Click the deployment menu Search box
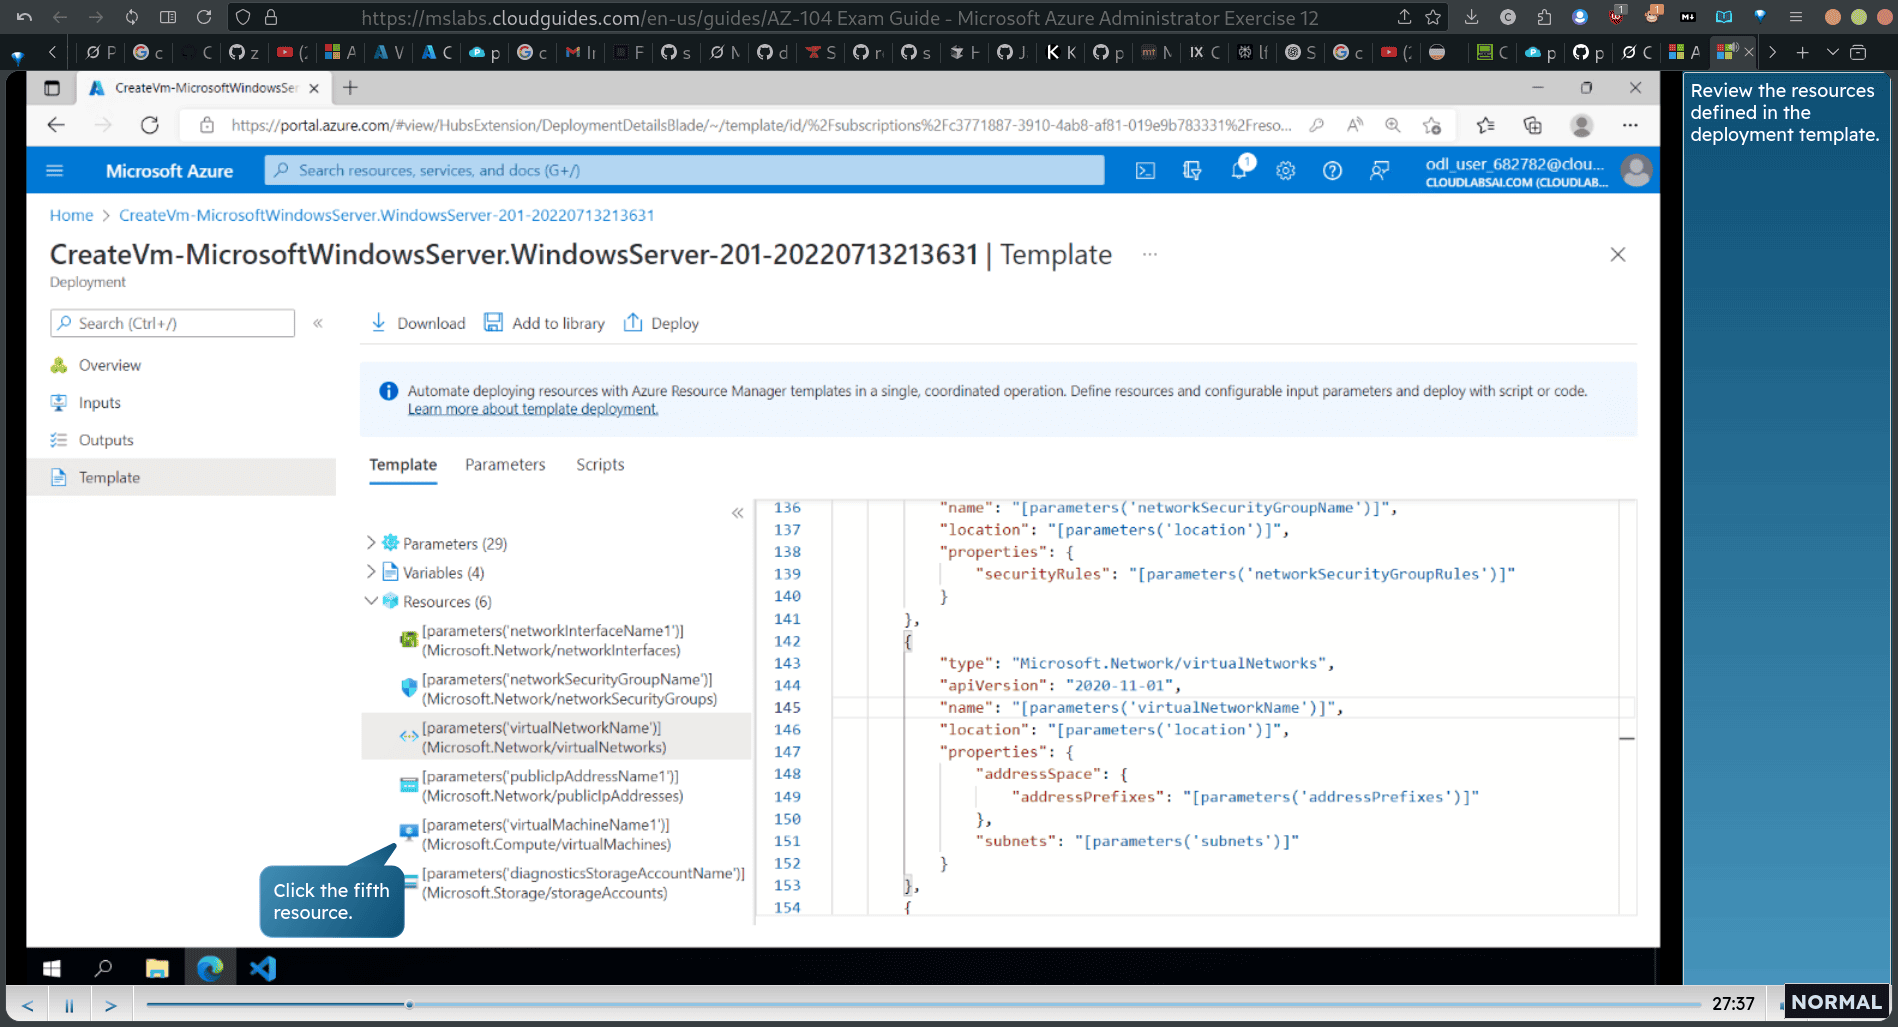Image resolution: width=1898 pixels, height=1027 pixels. tap(172, 323)
